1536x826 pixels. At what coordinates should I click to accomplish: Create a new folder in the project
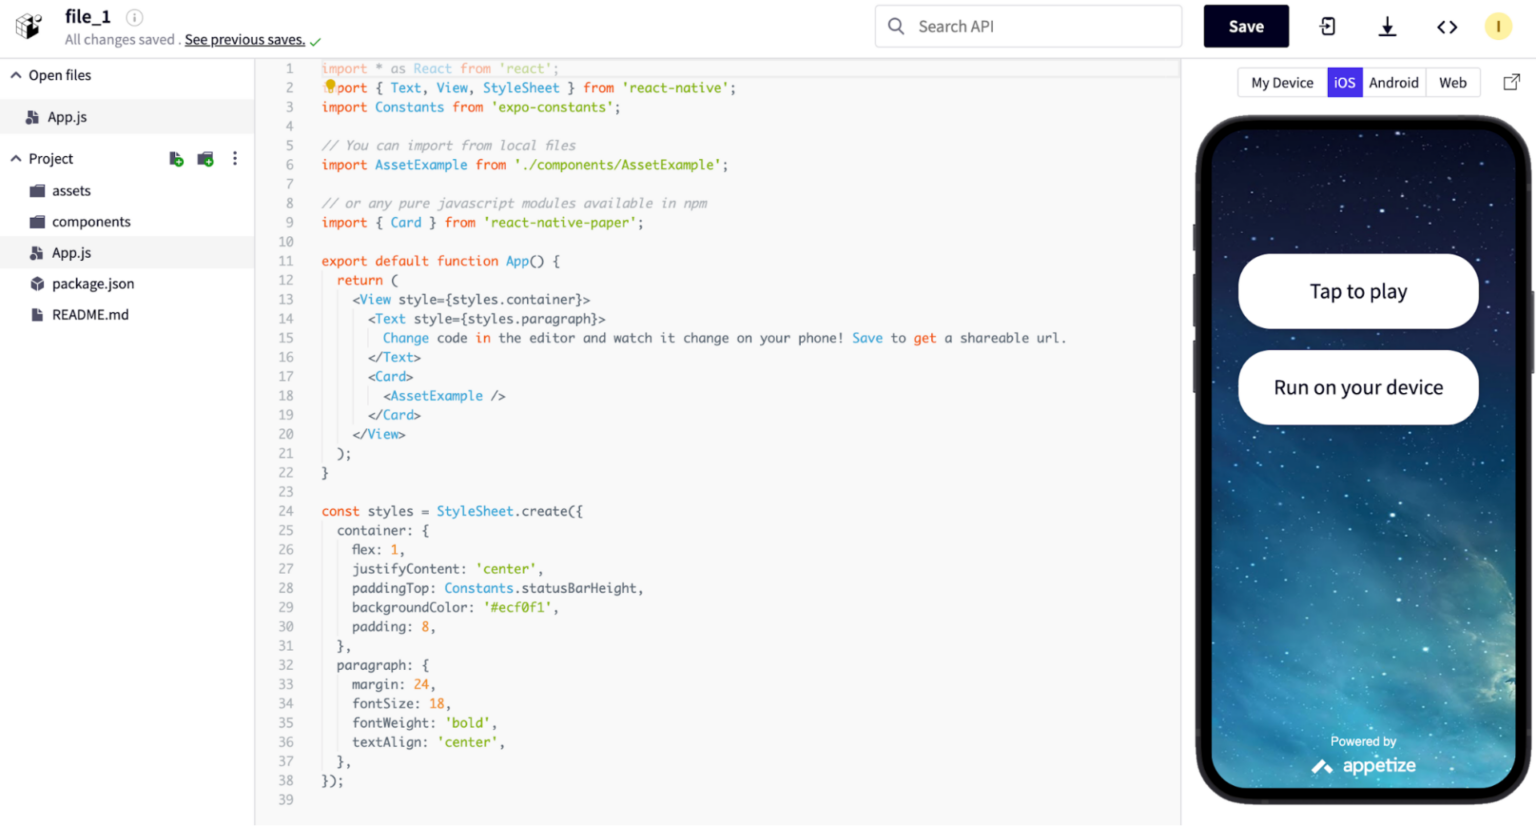[x=205, y=158]
